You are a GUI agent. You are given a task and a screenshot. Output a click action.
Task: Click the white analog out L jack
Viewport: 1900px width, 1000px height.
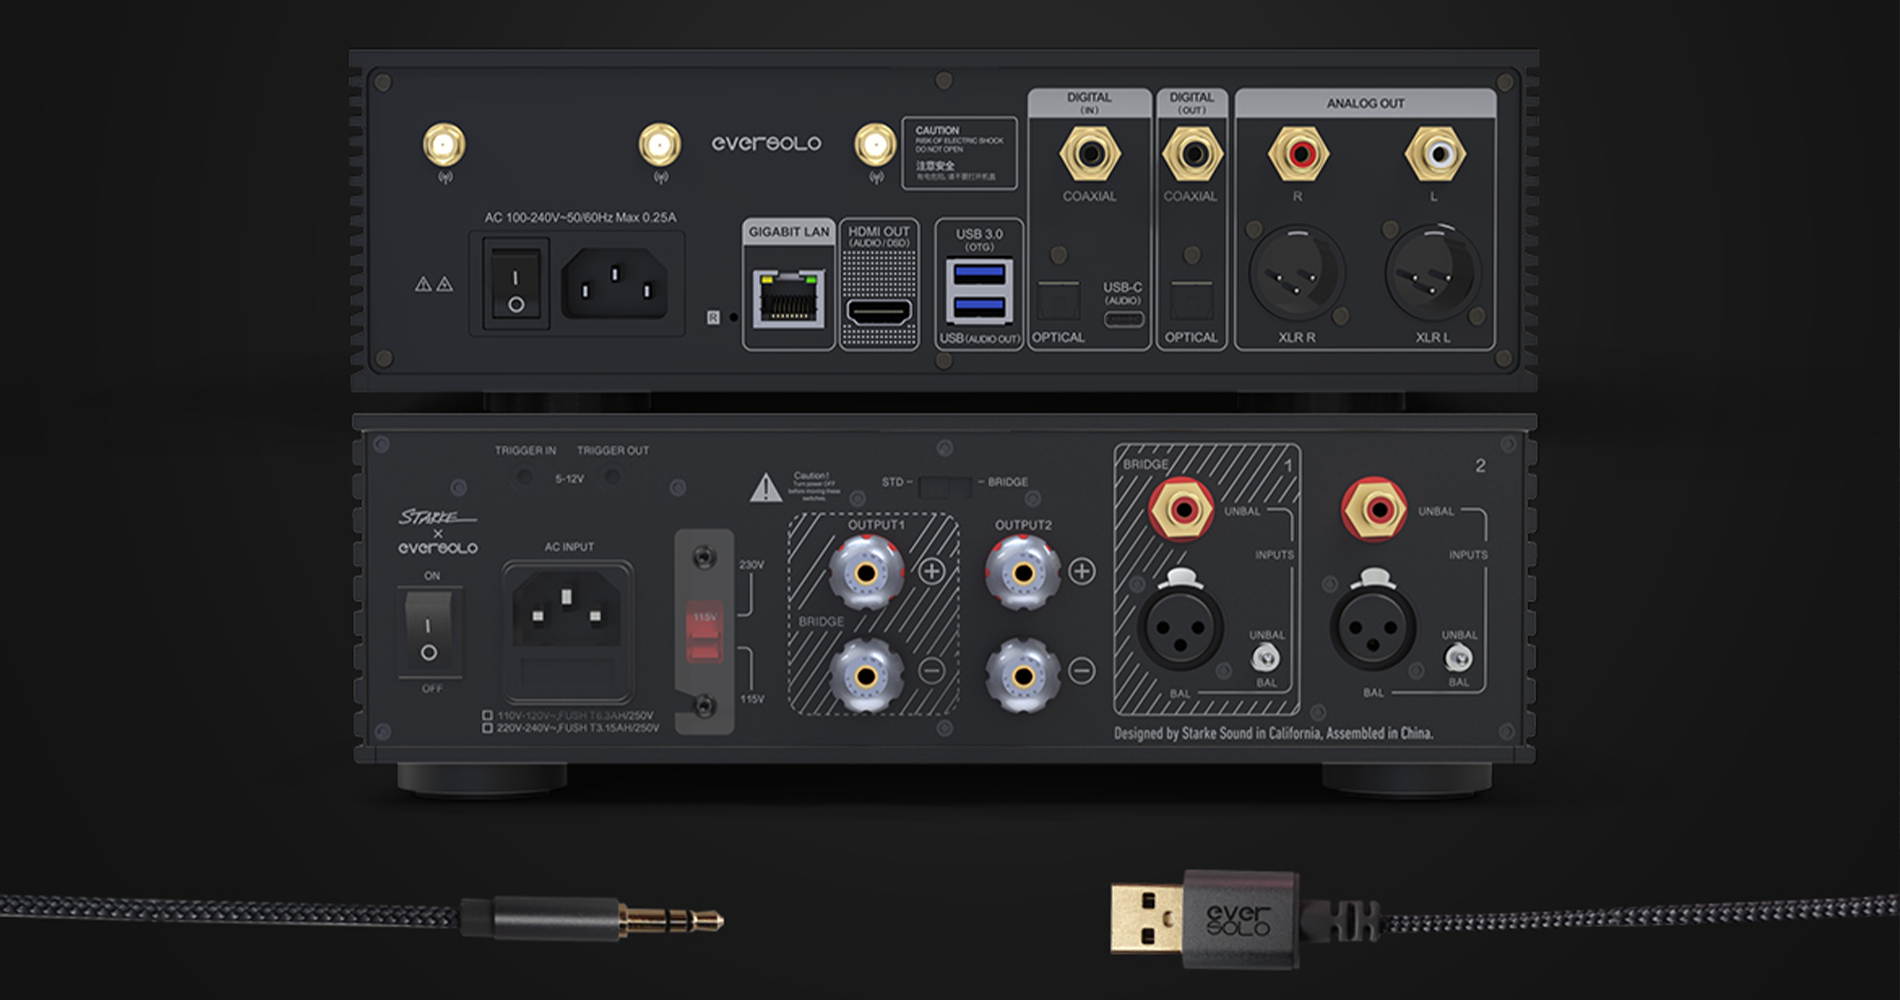1435,154
